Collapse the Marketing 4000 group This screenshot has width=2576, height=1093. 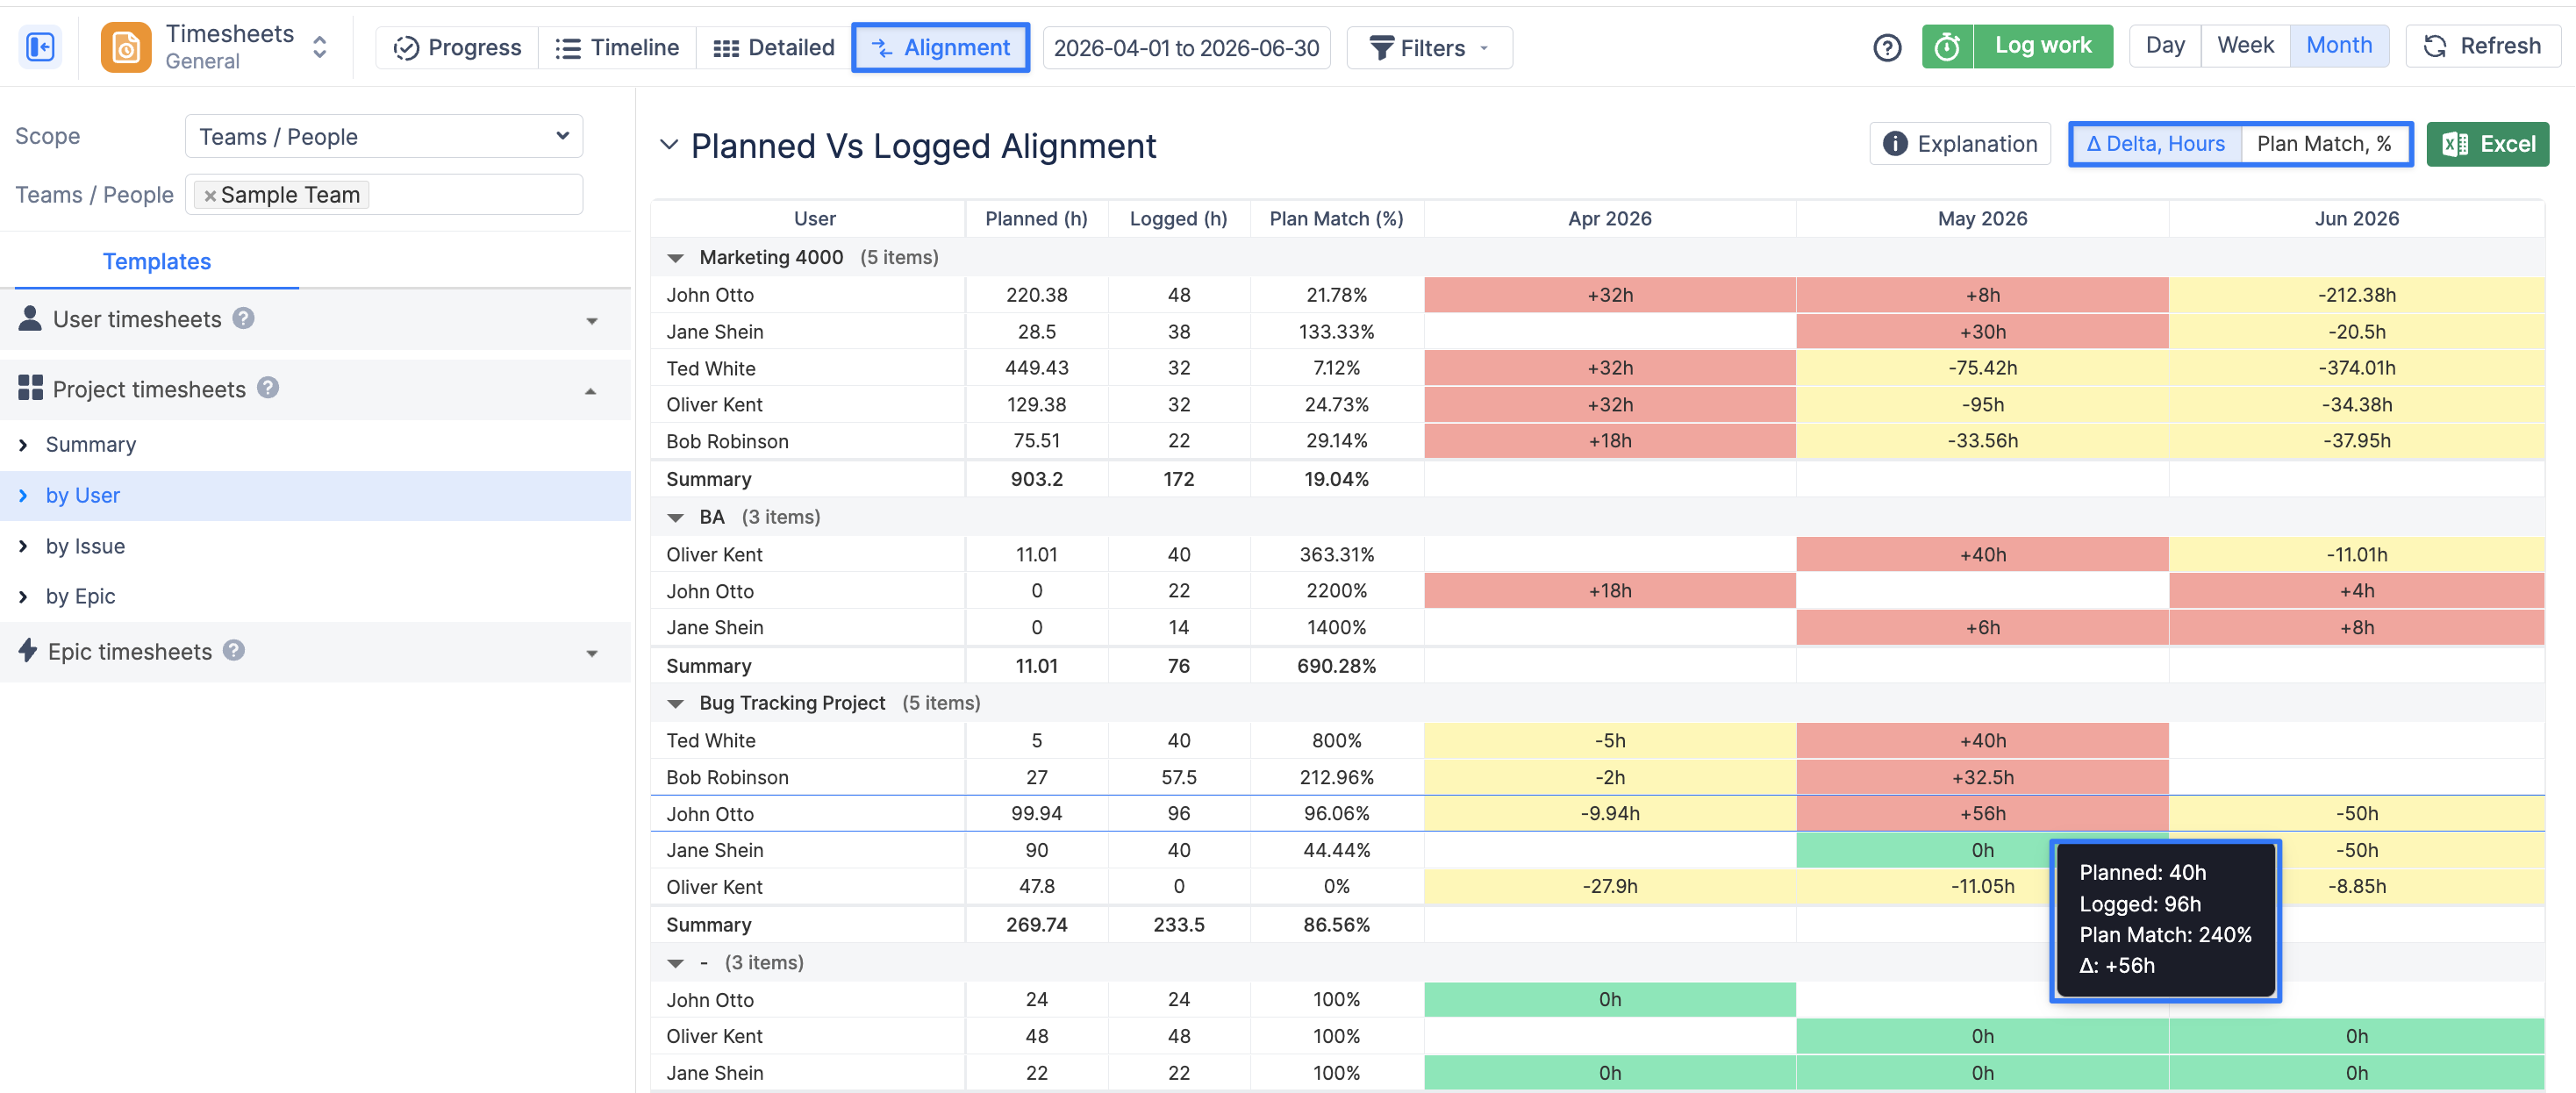tap(675, 258)
